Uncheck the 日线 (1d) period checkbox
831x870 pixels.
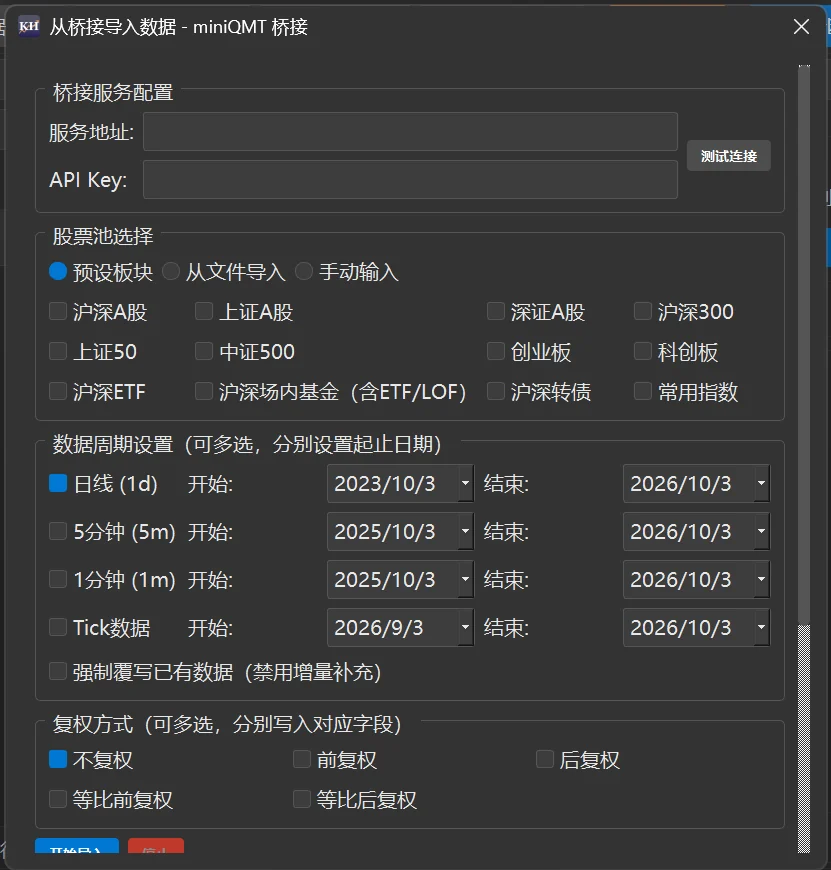58,483
